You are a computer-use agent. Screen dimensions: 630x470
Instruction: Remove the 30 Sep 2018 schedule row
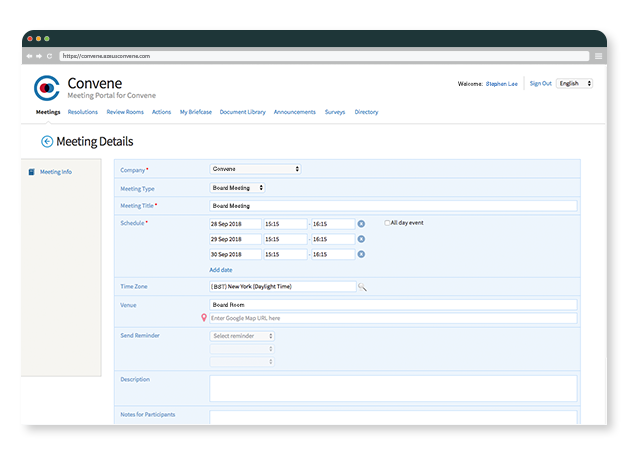click(x=361, y=254)
